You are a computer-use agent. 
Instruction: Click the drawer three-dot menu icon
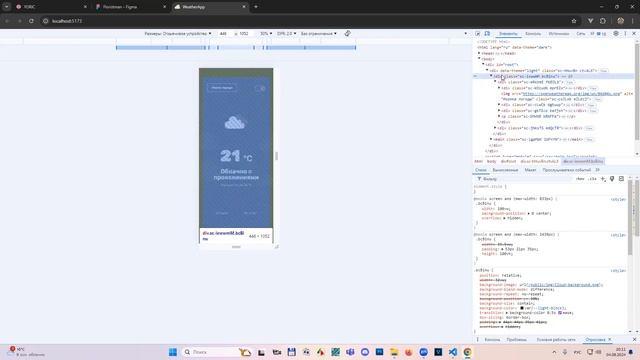pos(478,340)
